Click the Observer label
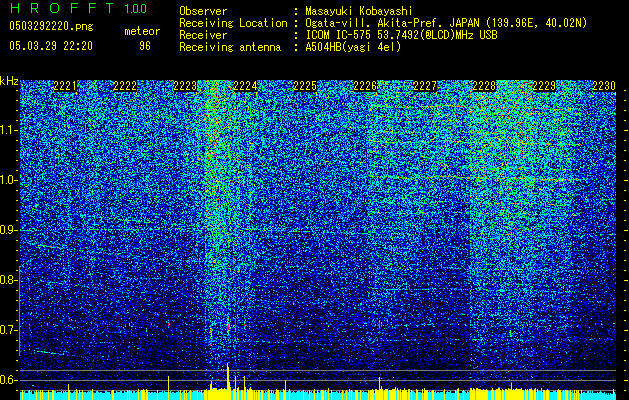Image resolution: width=629 pixels, height=400 pixels. pyautogui.click(x=203, y=11)
